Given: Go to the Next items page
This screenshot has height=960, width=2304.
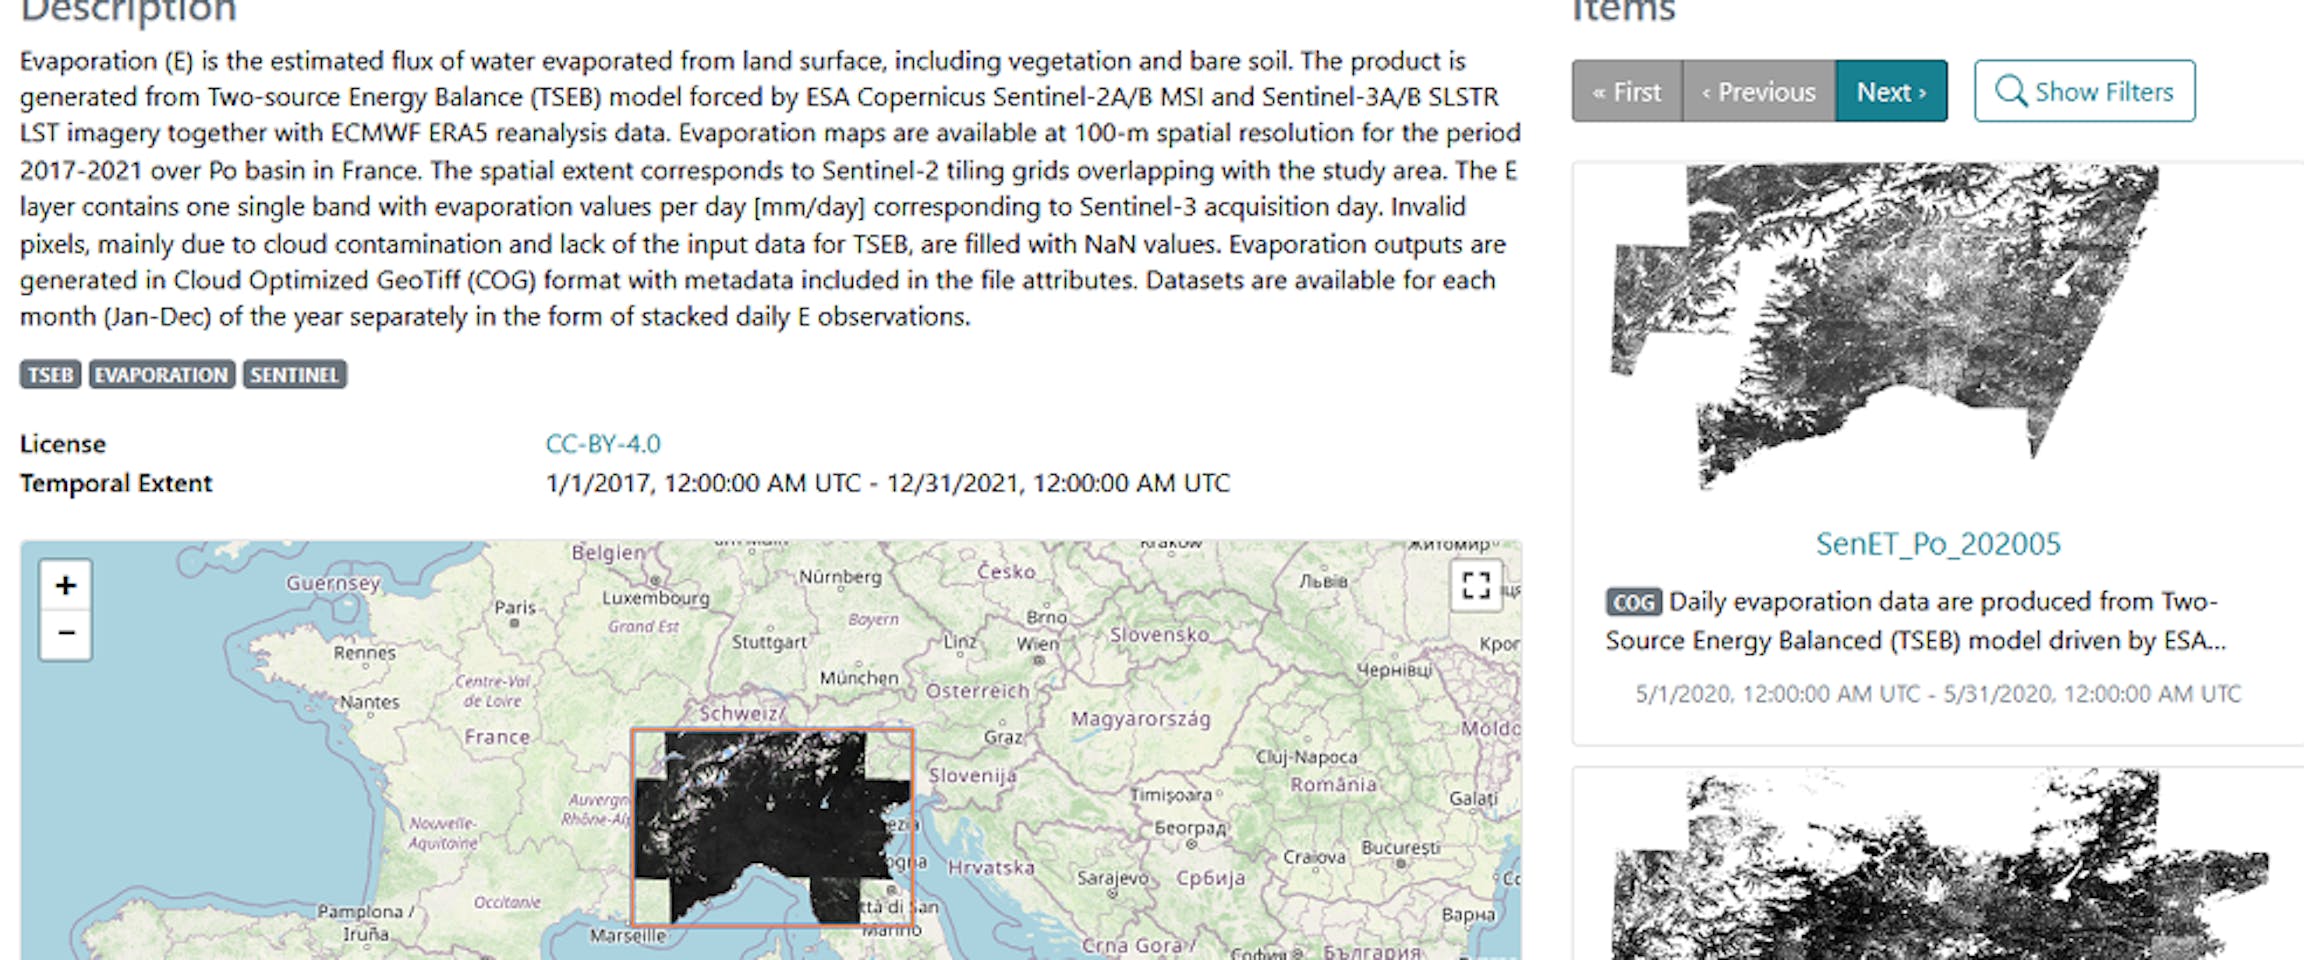Looking at the screenshot, I should (1891, 91).
